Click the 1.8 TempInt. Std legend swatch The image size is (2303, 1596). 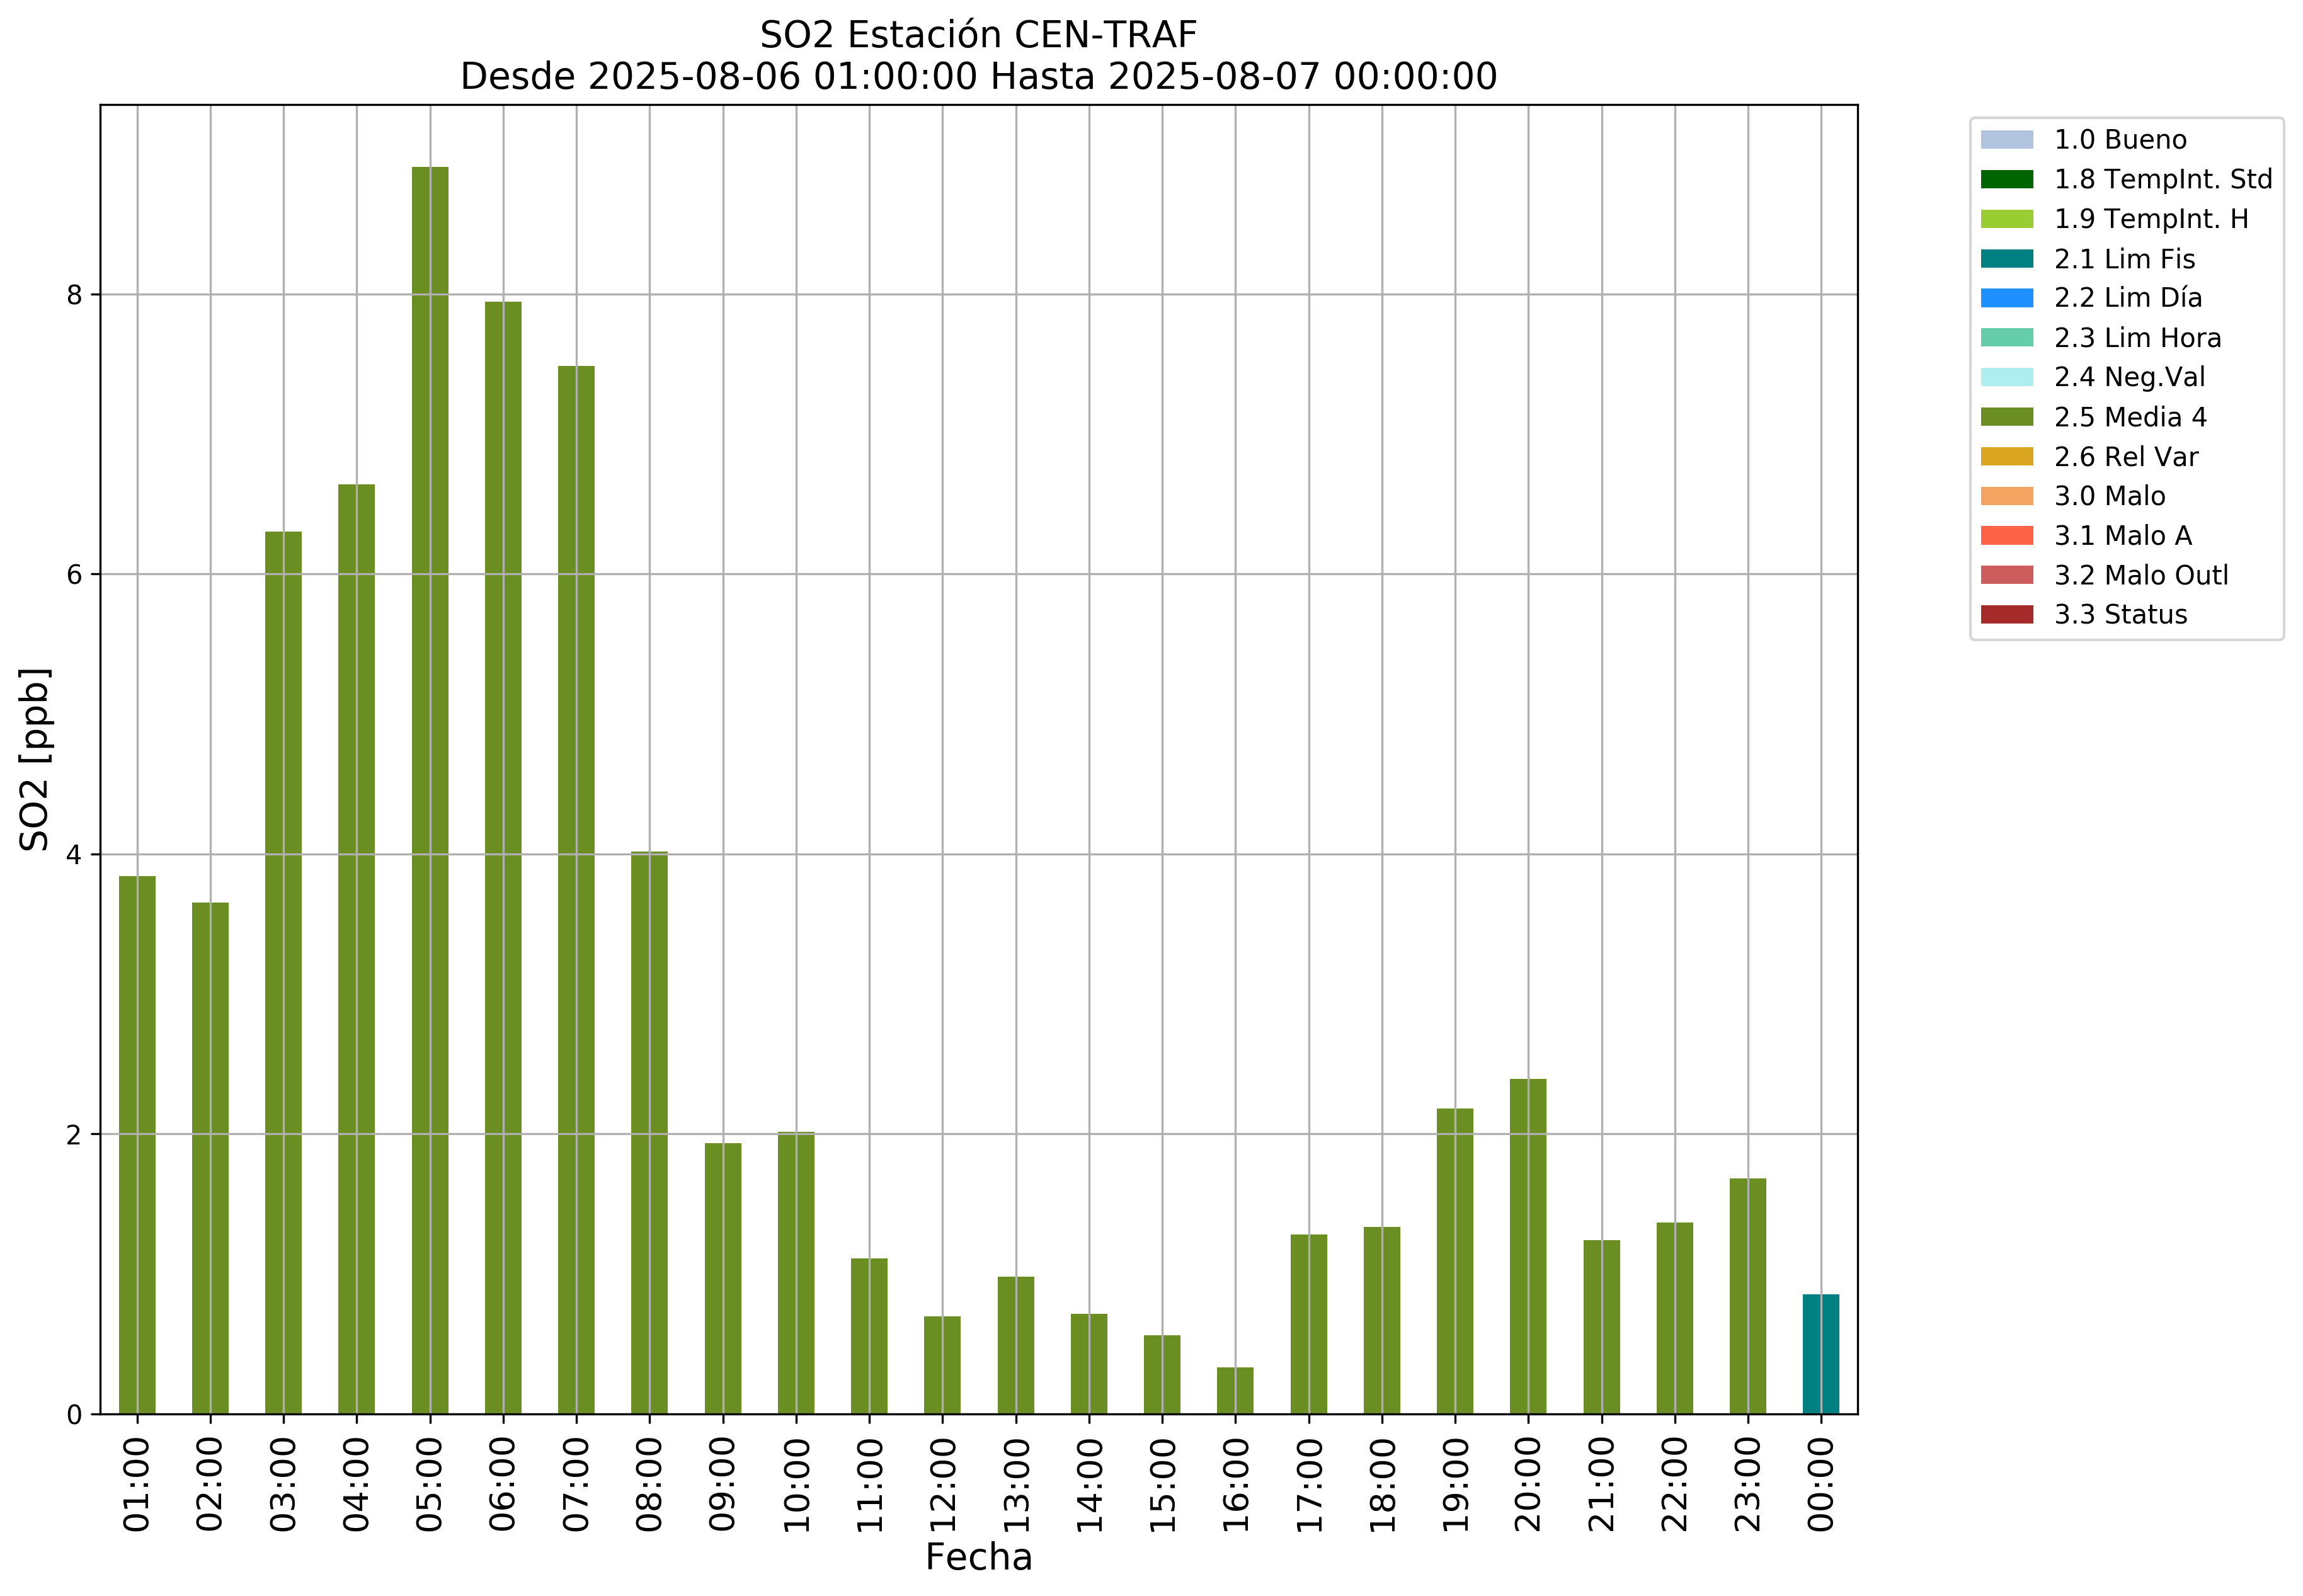tap(2006, 180)
